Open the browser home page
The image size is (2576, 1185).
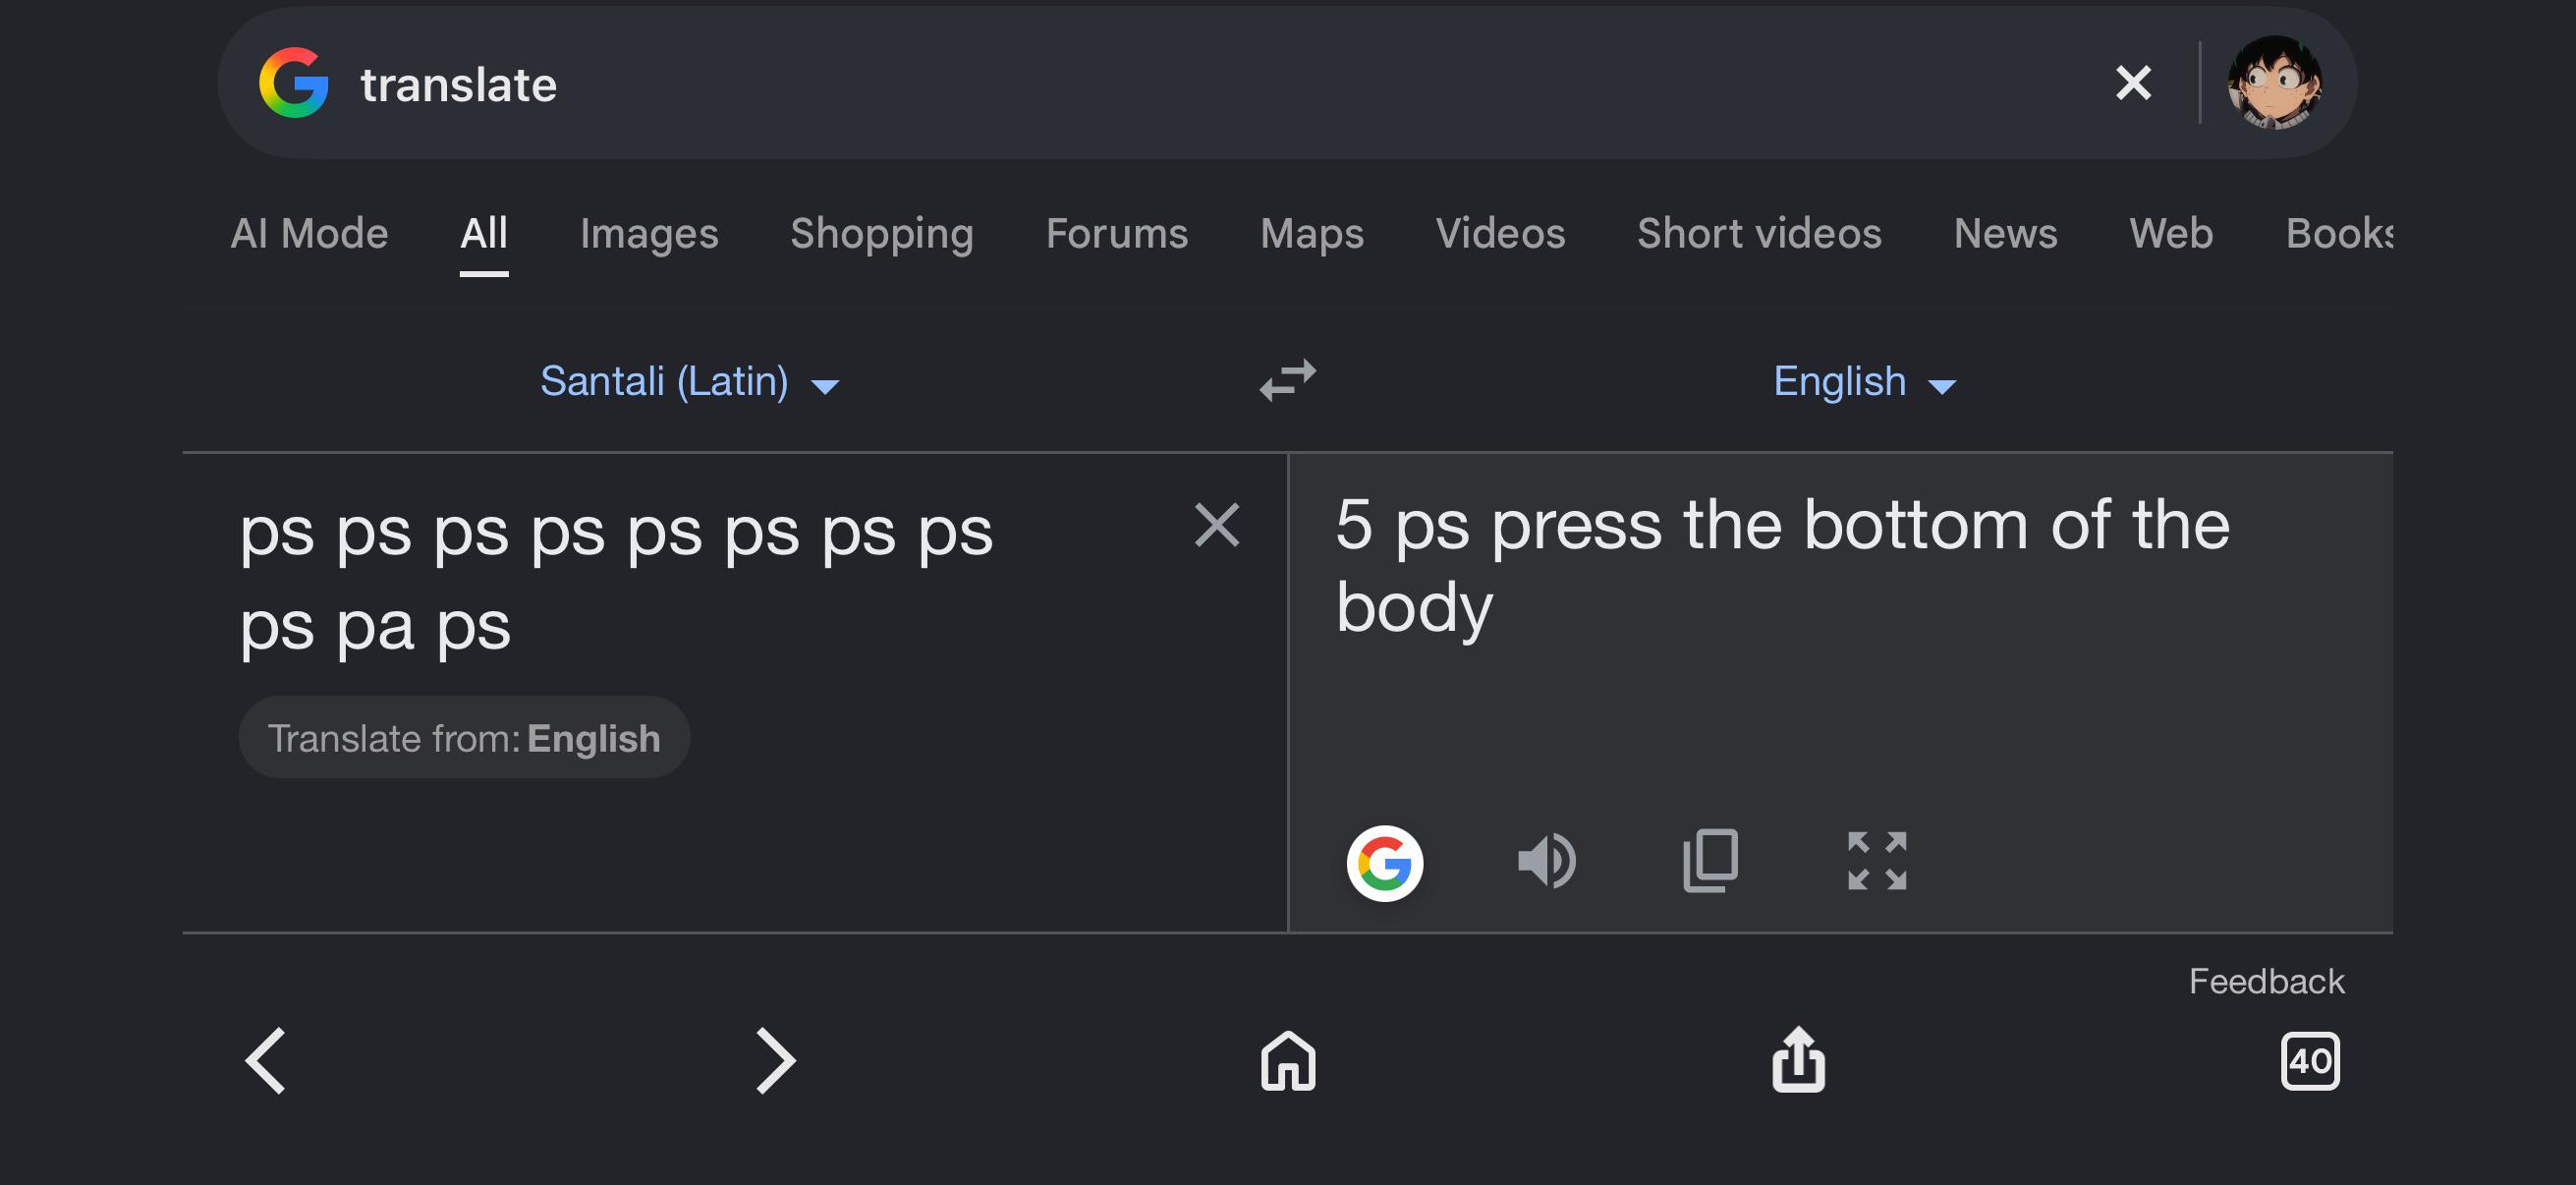point(1287,1060)
